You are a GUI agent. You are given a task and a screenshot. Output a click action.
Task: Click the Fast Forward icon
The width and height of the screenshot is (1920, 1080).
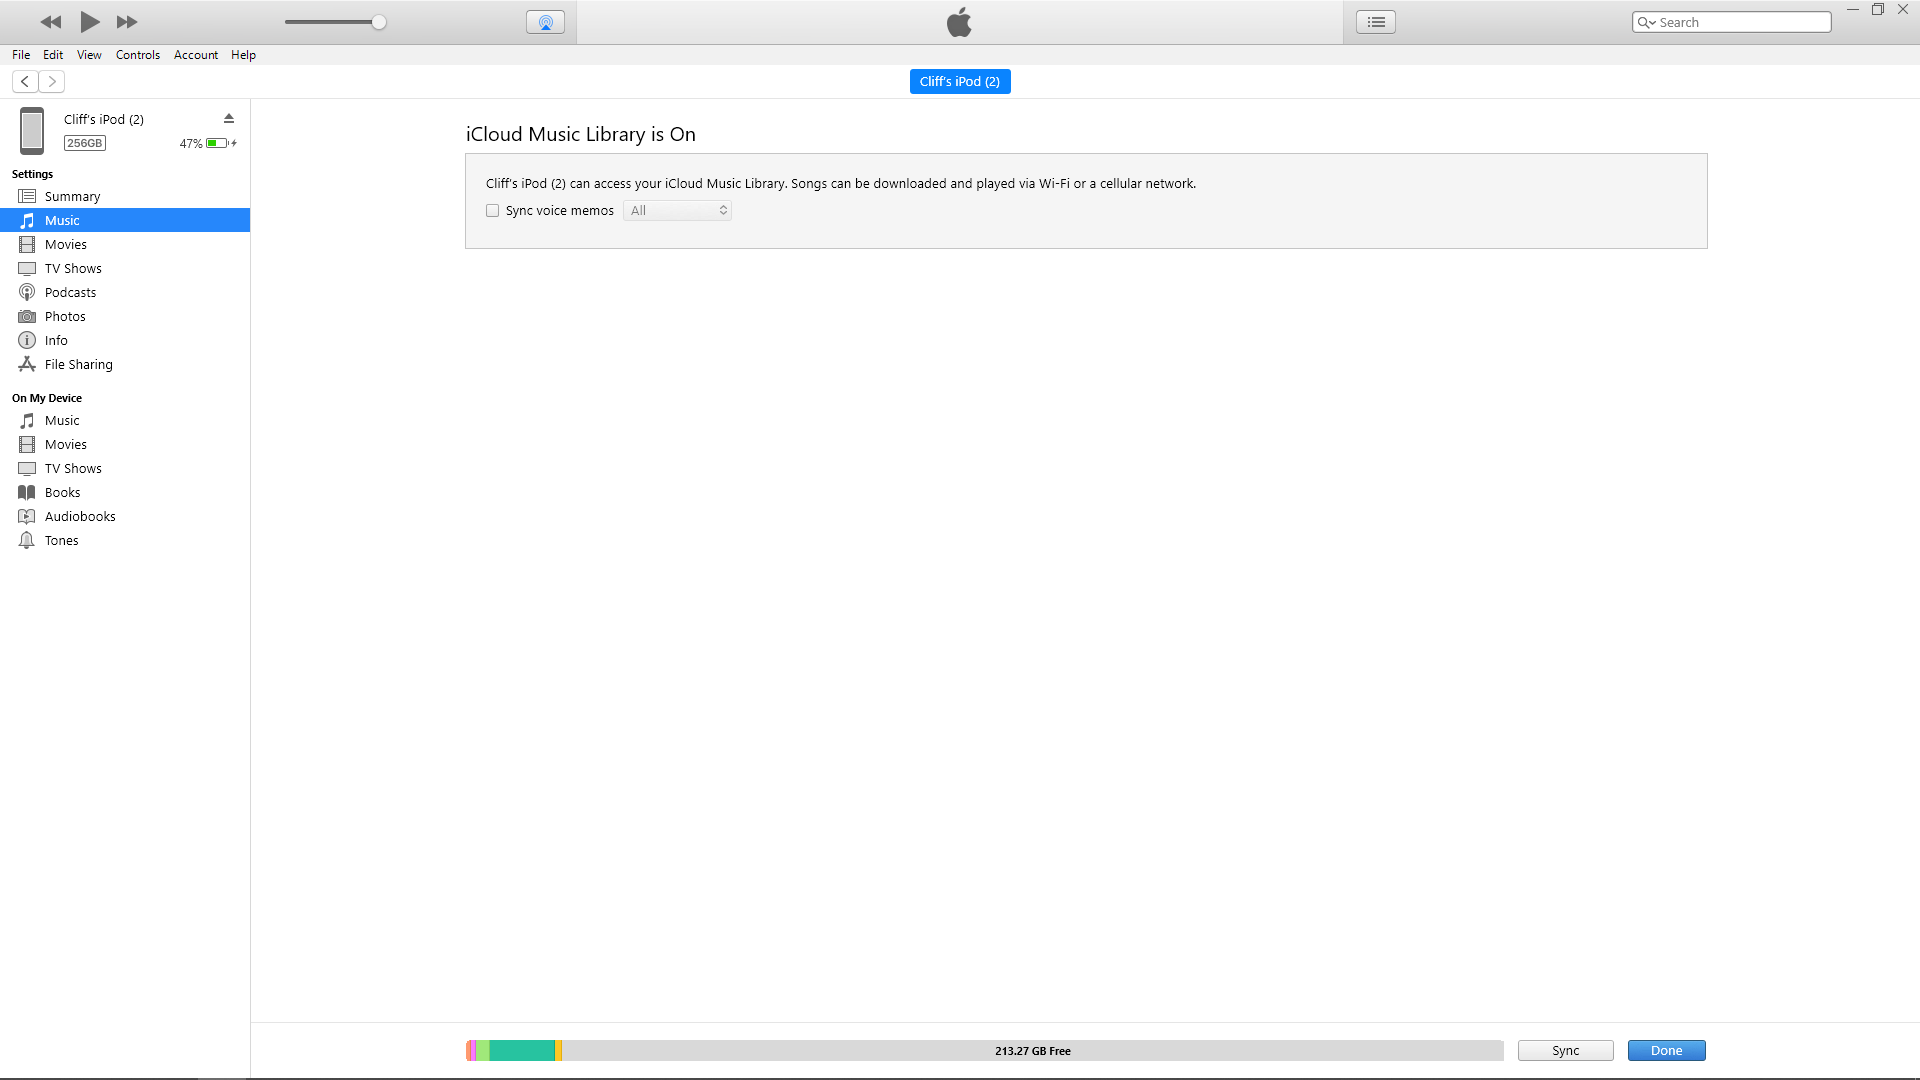(127, 22)
